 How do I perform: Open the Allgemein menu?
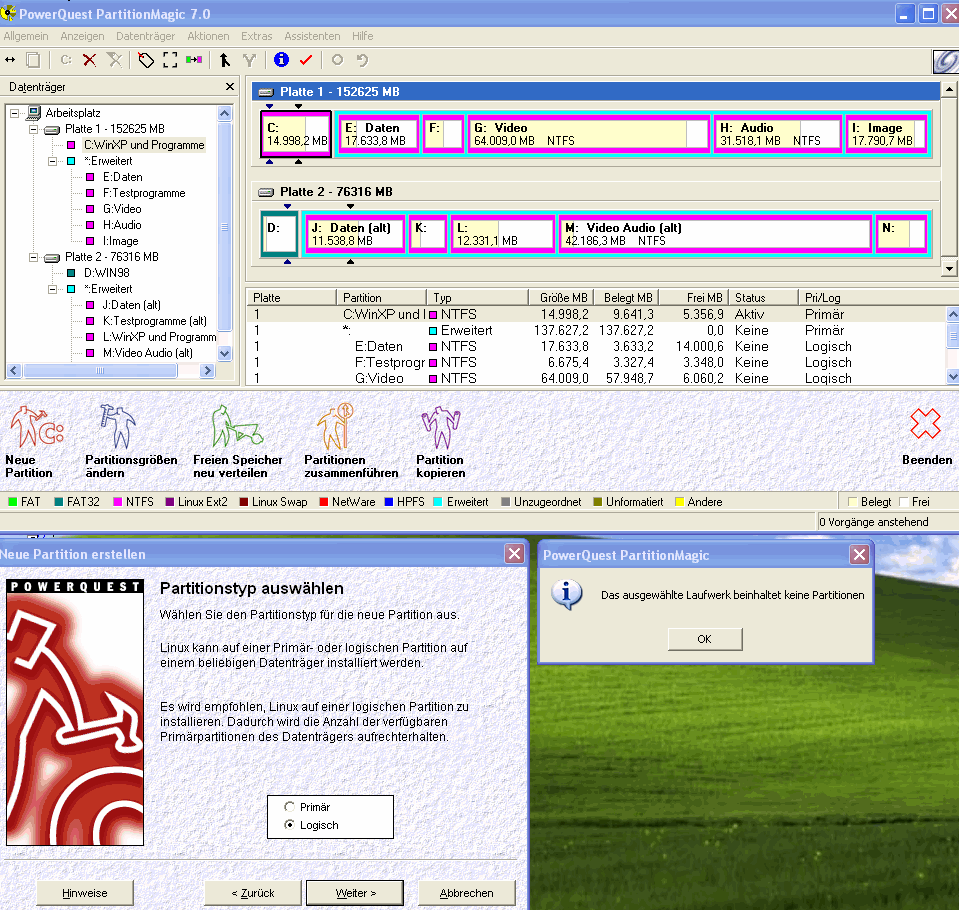pos(26,36)
